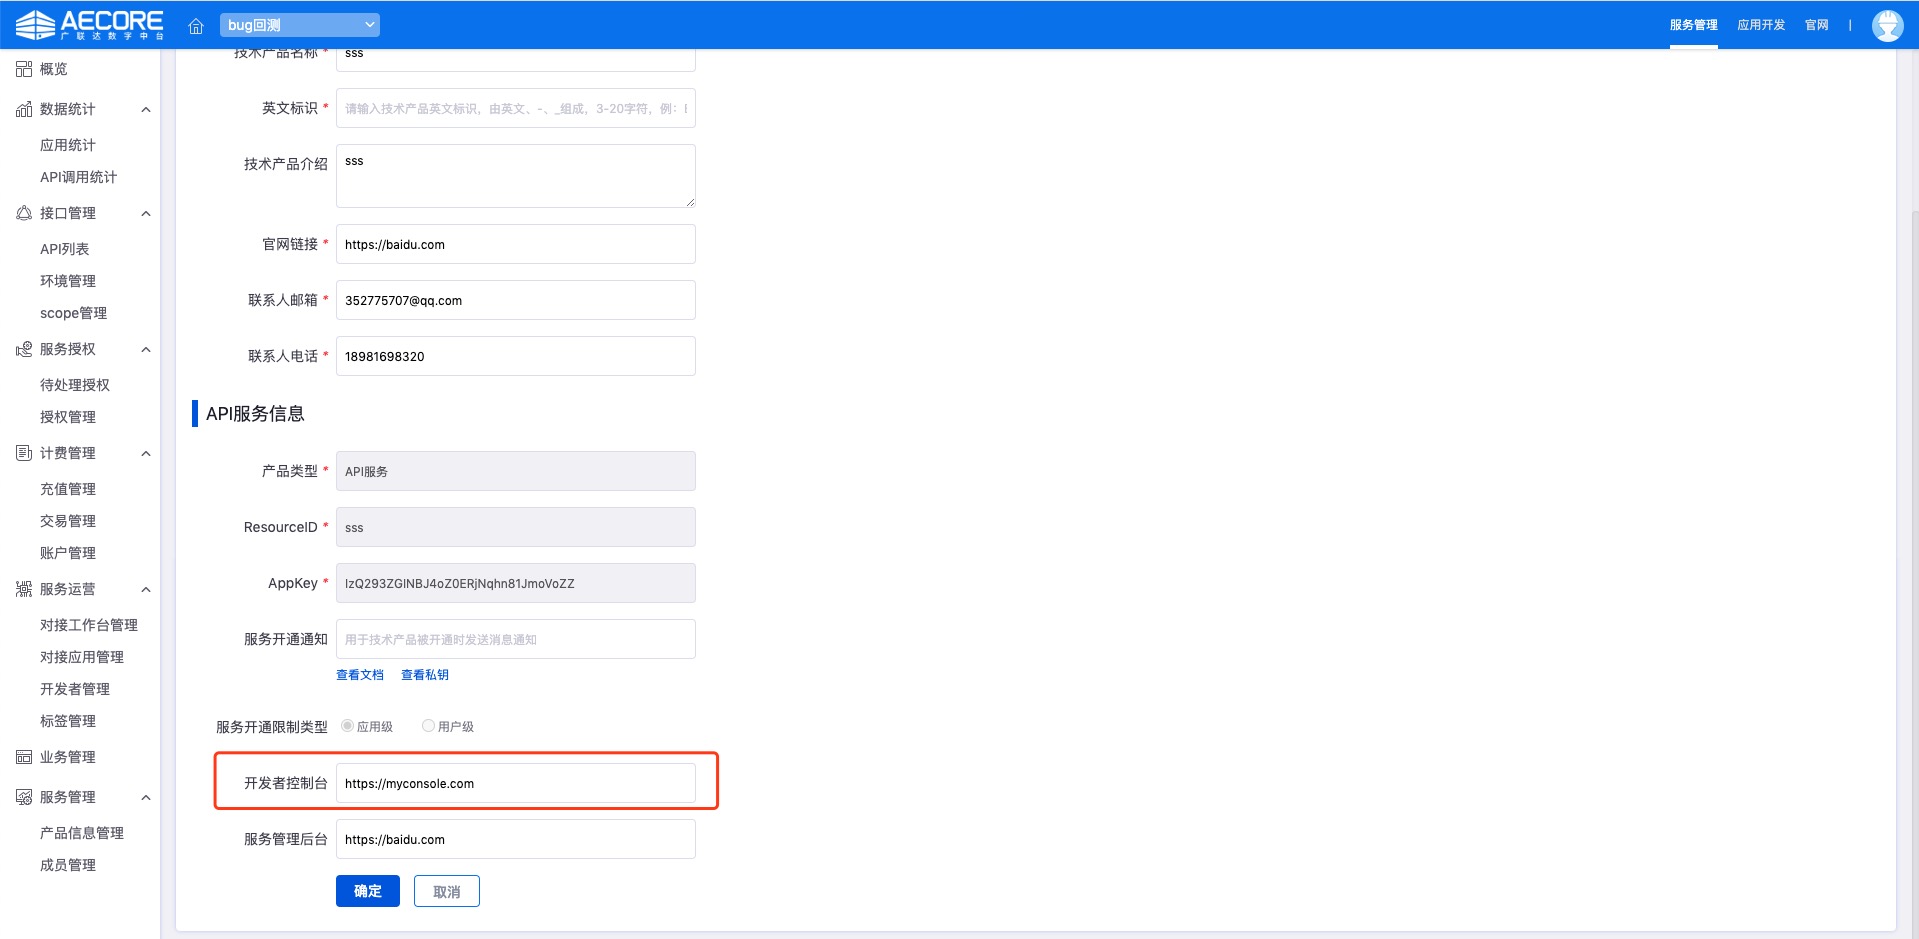The image size is (1919, 939).
Task: Click the 接口管理 sidebar icon
Action: click(x=24, y=213)
